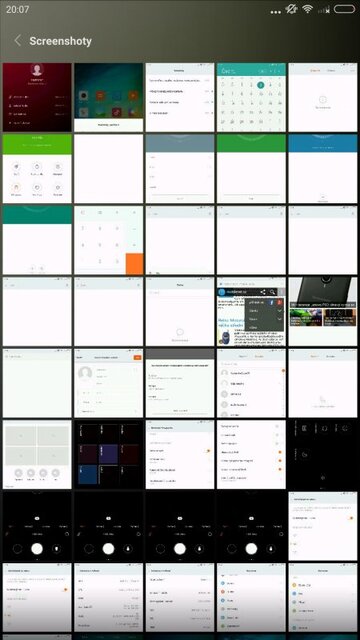Tap the Wi-Fi status bar icon

308,9
